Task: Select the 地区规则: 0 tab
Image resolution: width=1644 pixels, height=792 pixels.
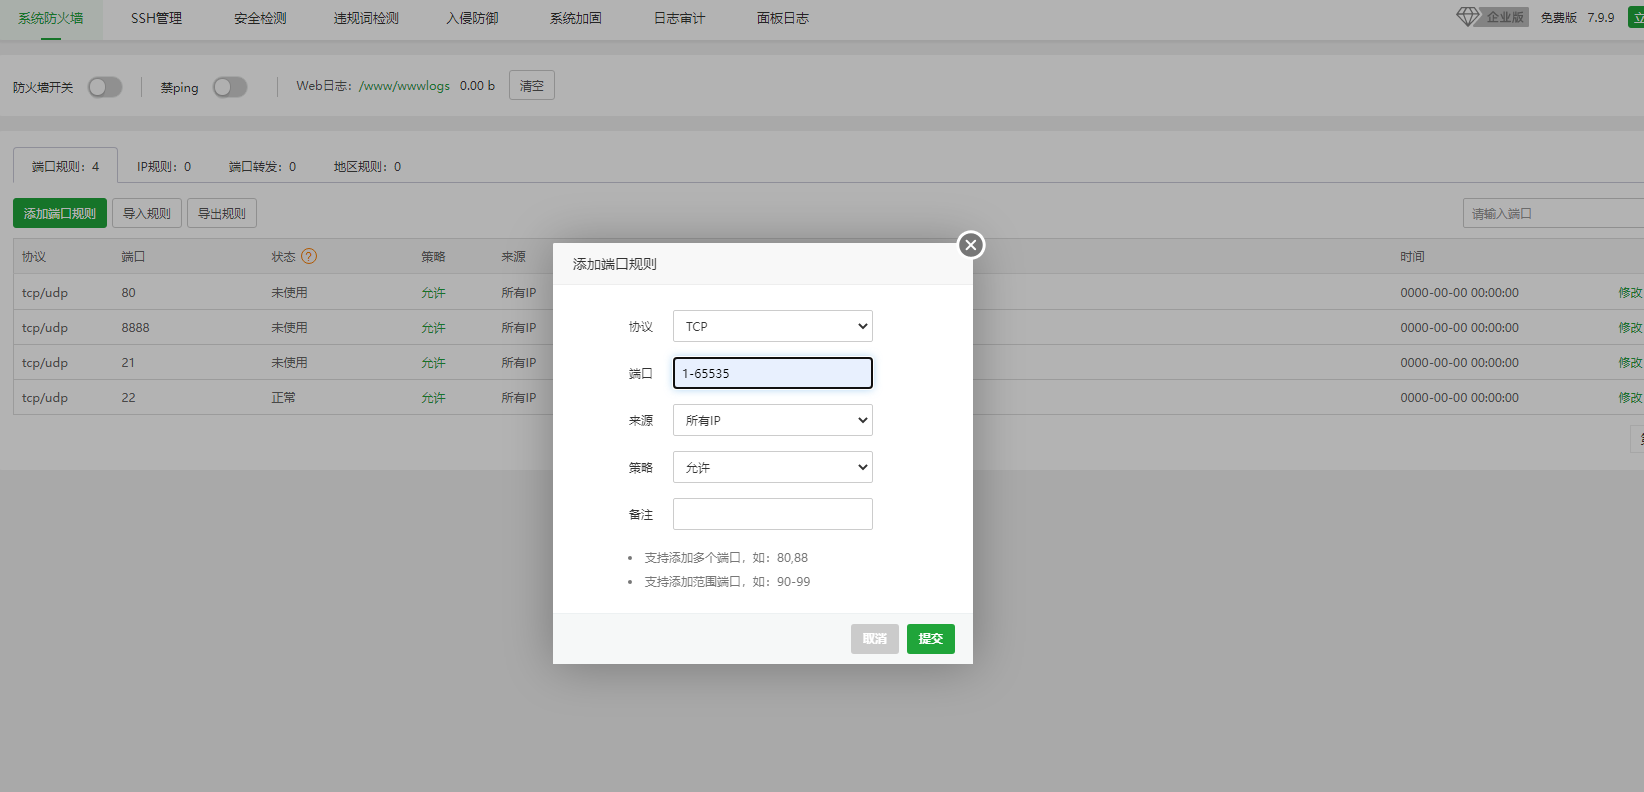Action: coord(367,166)
